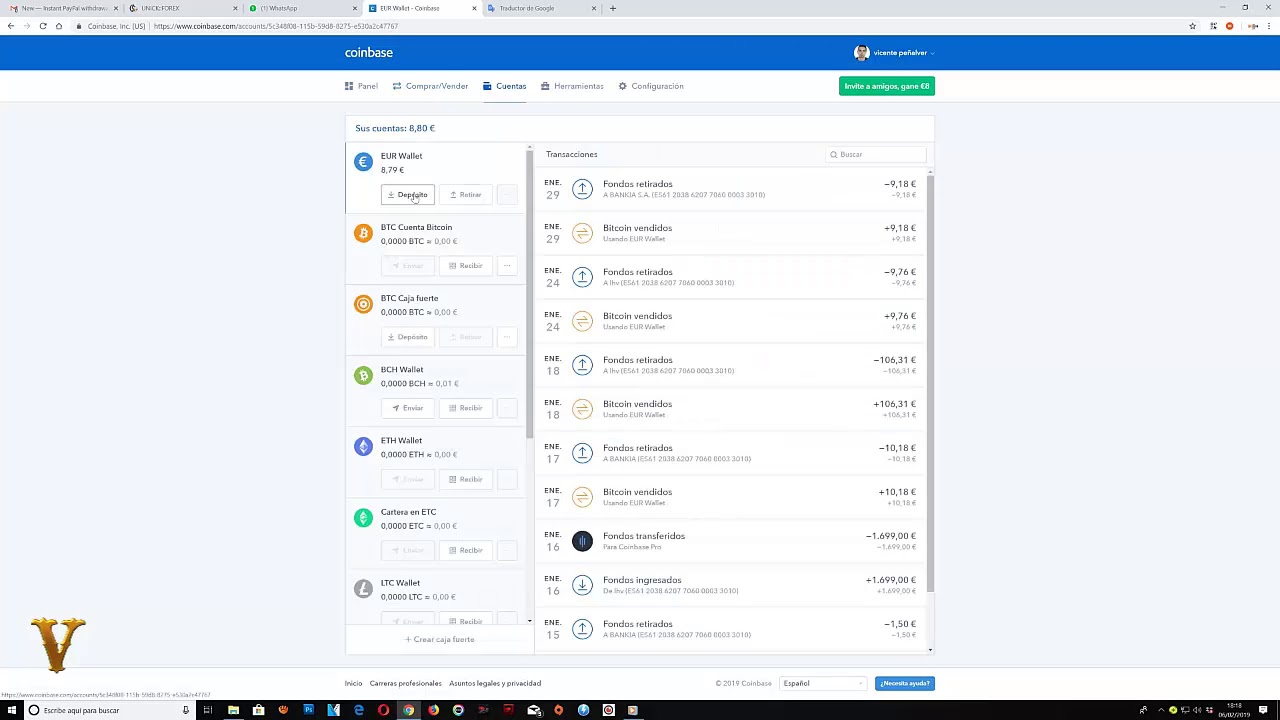Click Retirar under EUR Wallet
This screenshot has width=1280, height=720.
click(465, 195)
